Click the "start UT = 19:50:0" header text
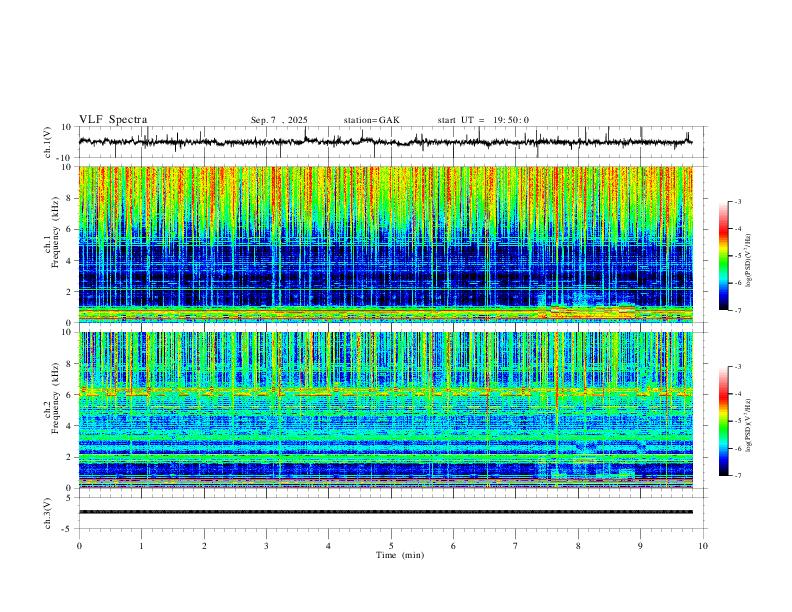Screen dimensions: 792x612 (483, 120)
